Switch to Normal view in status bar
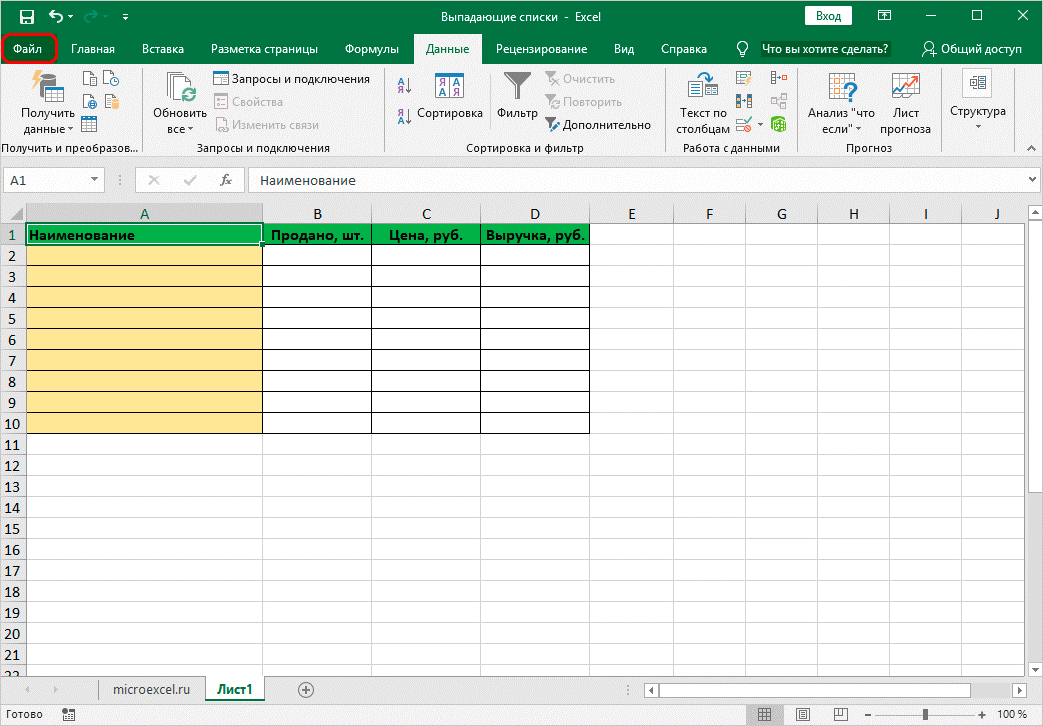Image resolution: width=1043 pixels, height=726 pixels. (764, 714)
